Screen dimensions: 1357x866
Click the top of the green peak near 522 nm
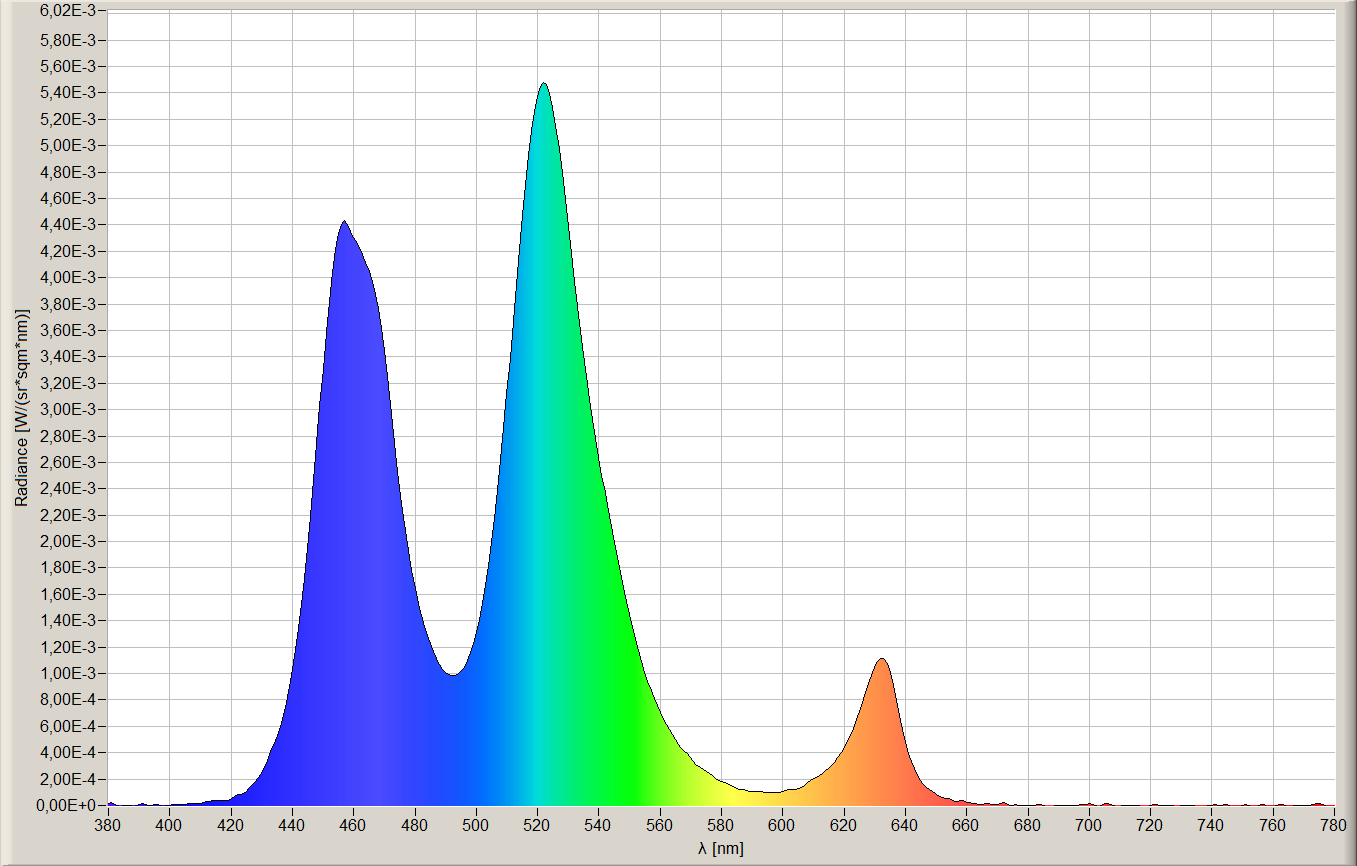pos(543,84)
